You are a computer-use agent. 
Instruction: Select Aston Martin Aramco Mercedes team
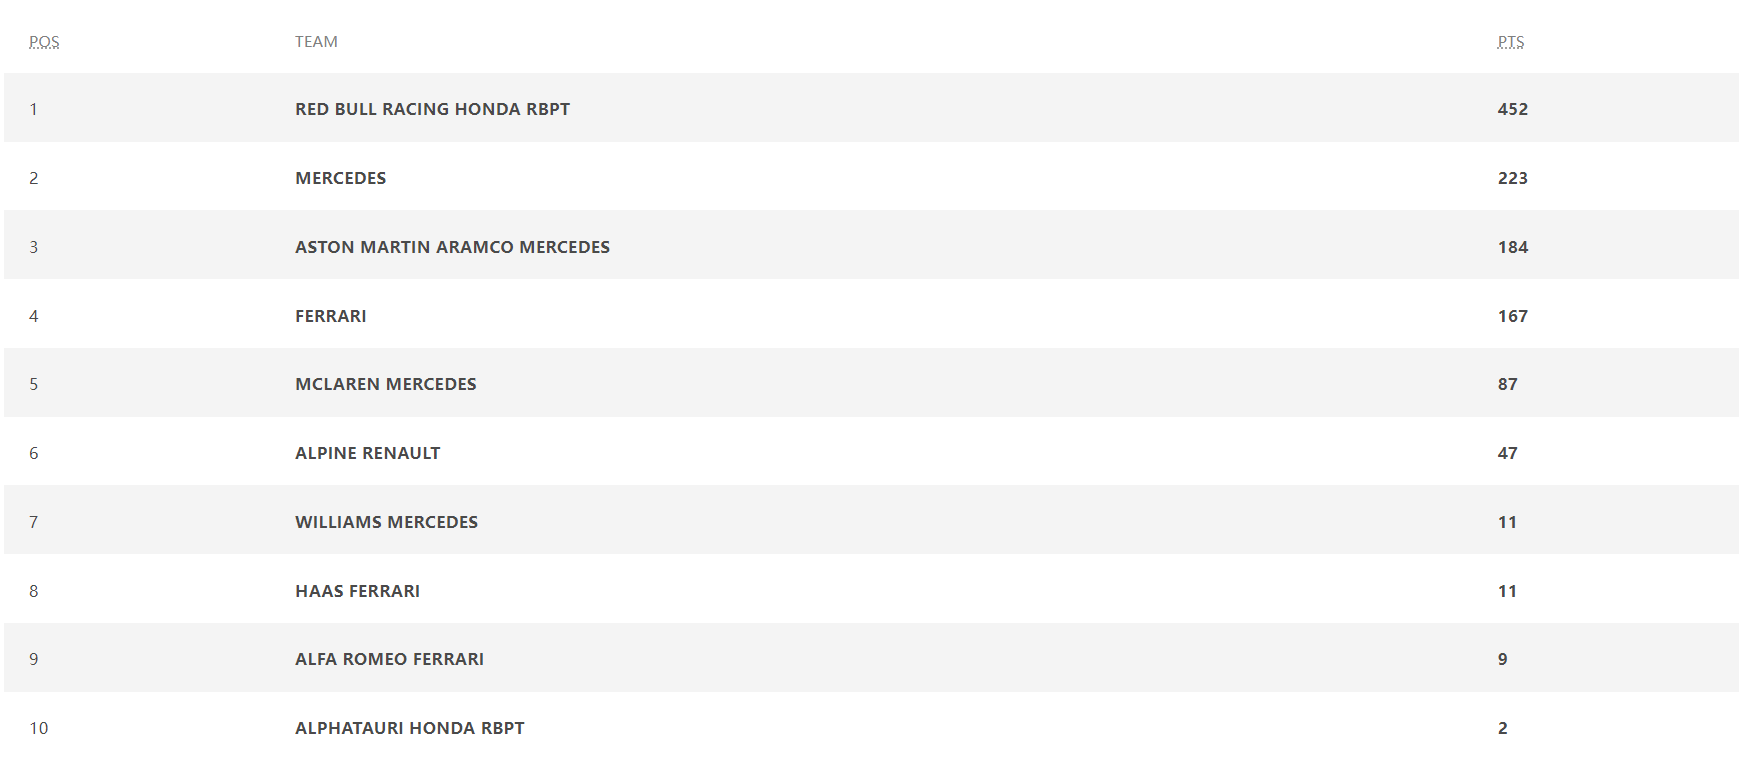452,247
